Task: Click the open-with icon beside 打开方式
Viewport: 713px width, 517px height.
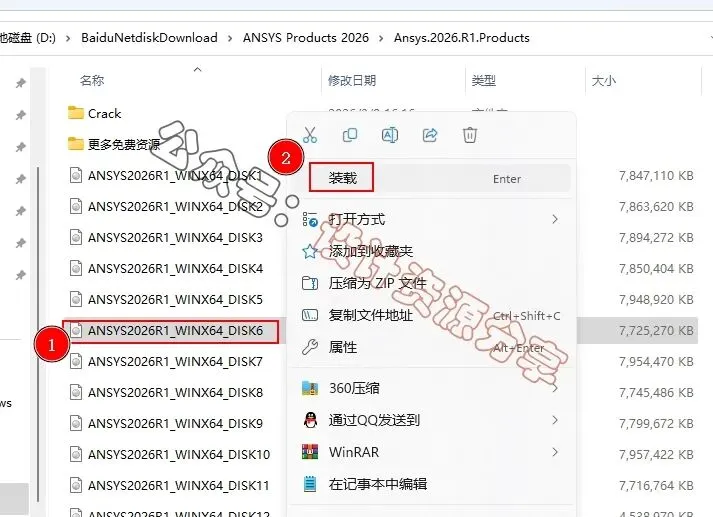Action: pos(310,220)
